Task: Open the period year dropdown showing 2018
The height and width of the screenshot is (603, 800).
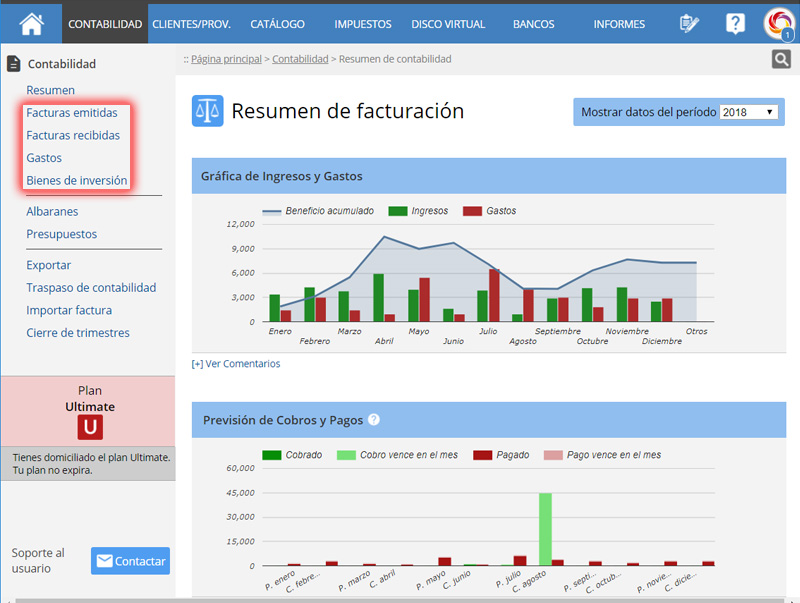Action: (749, 112)
